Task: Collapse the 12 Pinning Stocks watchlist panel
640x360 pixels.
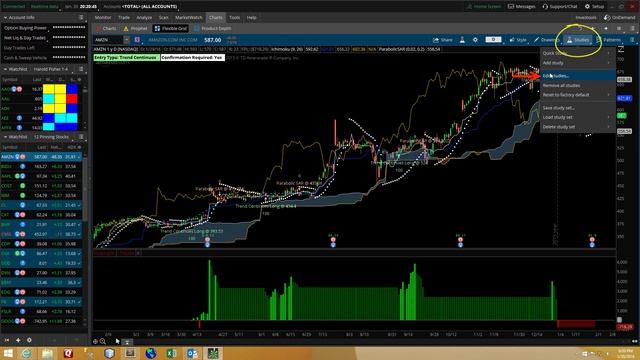Action: point(5,137)
